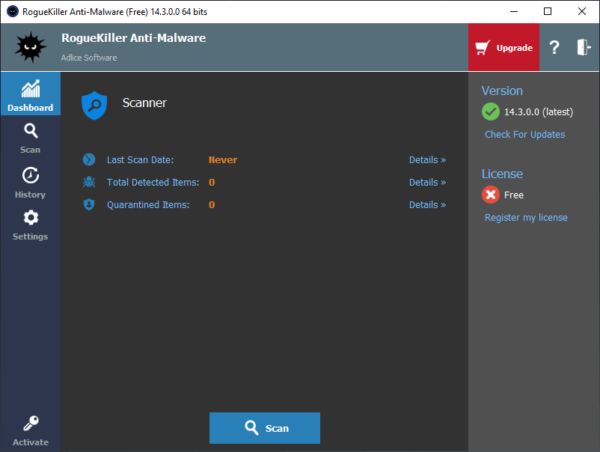This screenshot has width=600, height=452.
Task: Click the Register my license link
Action: click(x=526, y=217)
